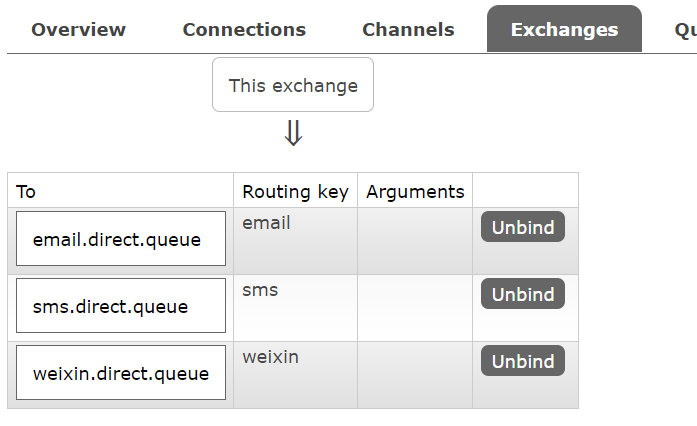Unbind the weixin.direct.queue binding
Screen dimensions: 697x426
coord(523,361)
